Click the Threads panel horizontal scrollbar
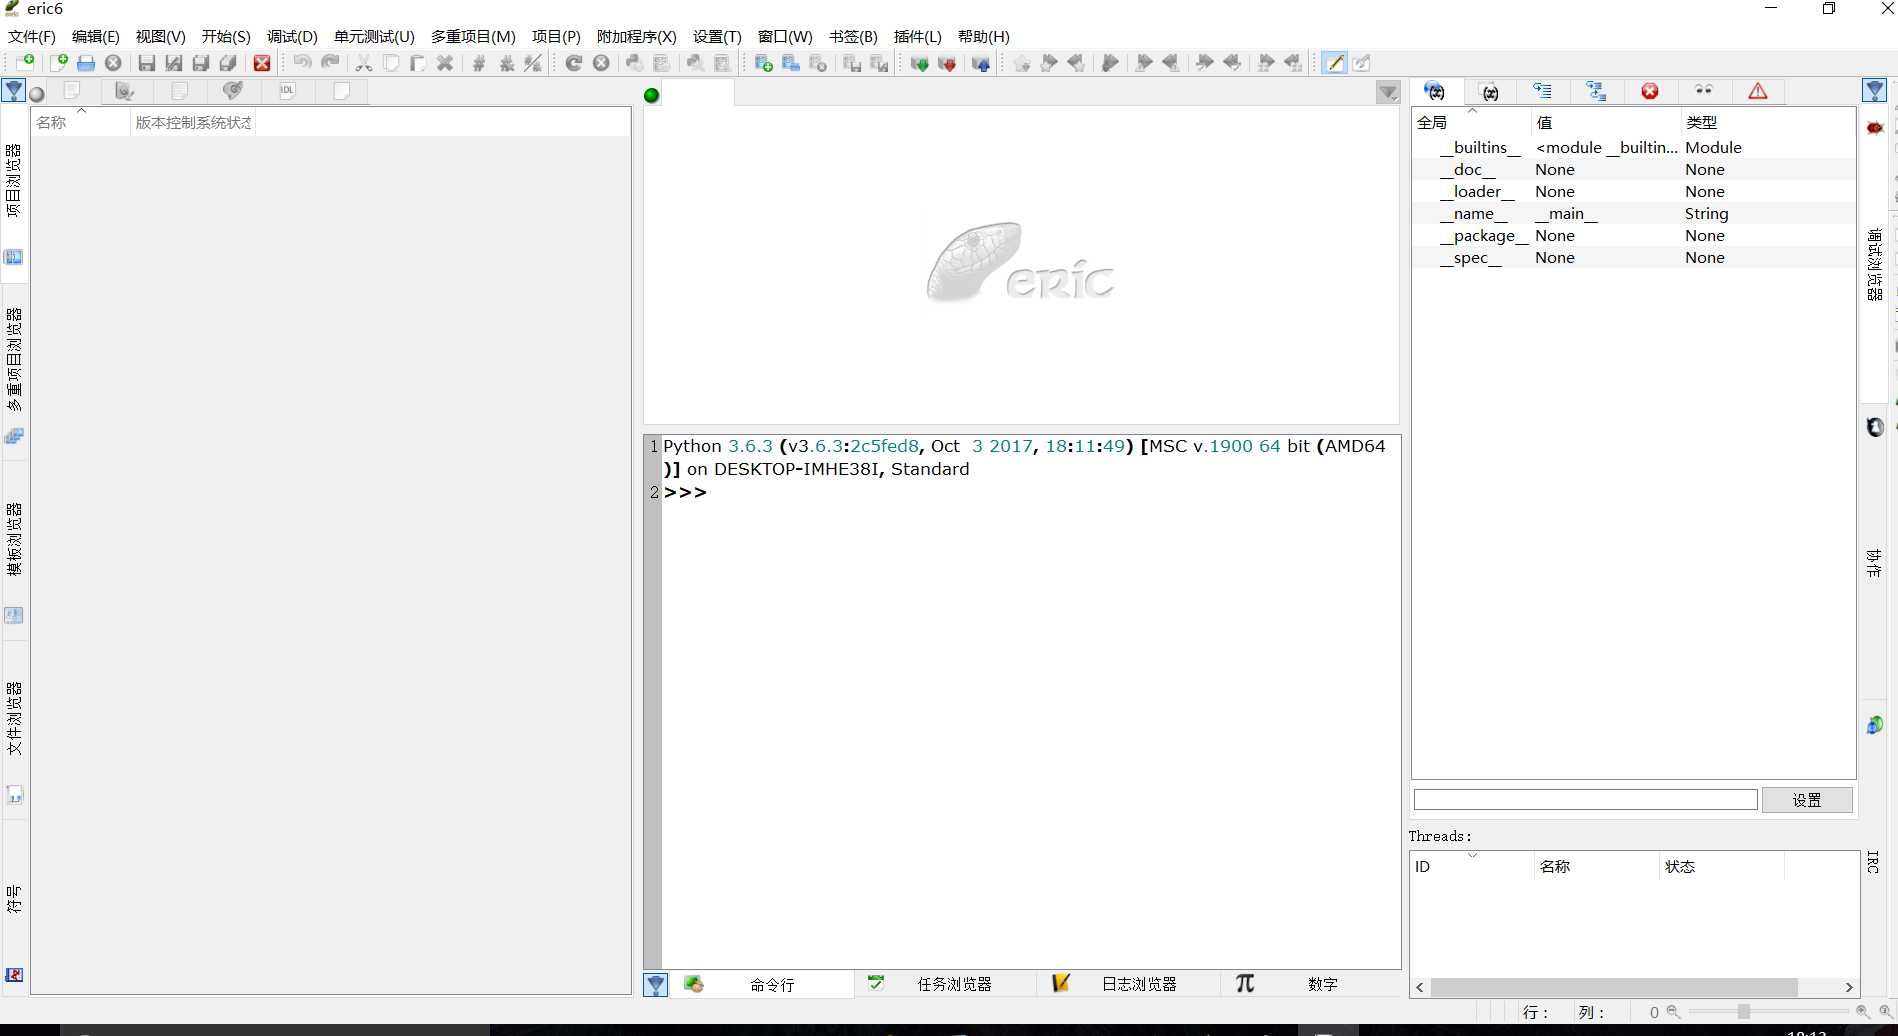The width and height of the screenshot is (1898, 1036). (x=1615, y=987)
